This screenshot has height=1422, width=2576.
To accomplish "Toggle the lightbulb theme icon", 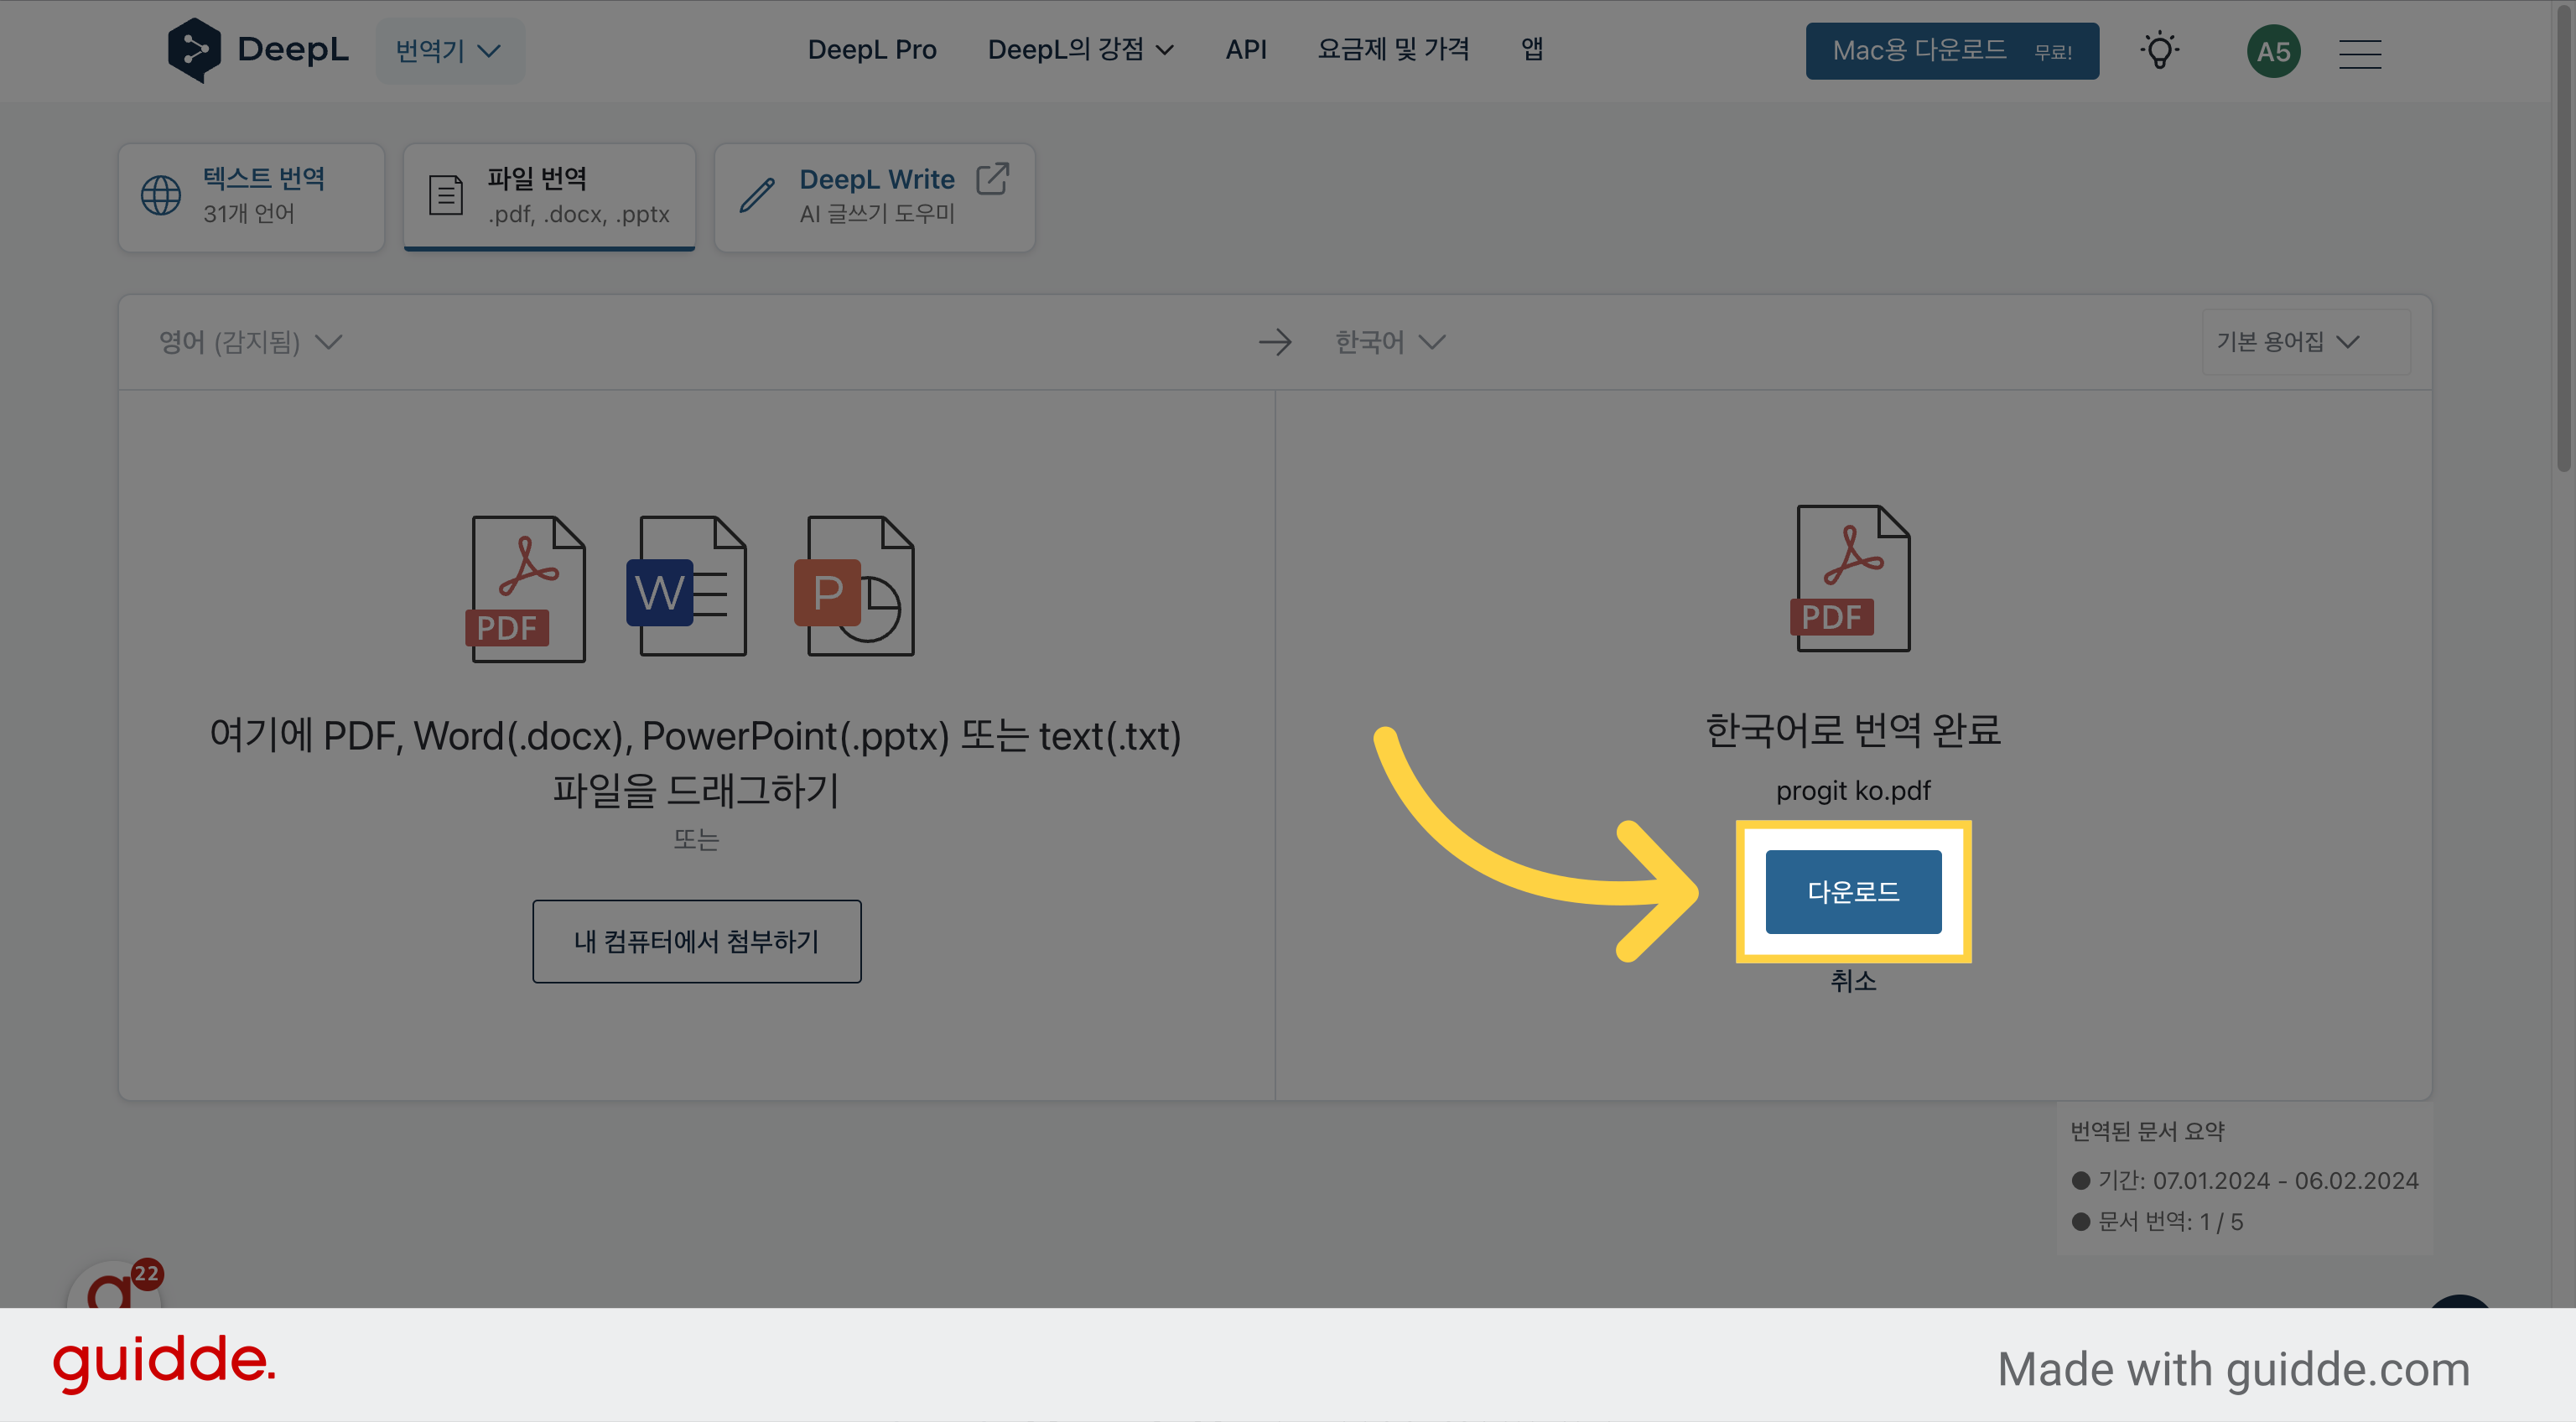I will (2160, 51).
